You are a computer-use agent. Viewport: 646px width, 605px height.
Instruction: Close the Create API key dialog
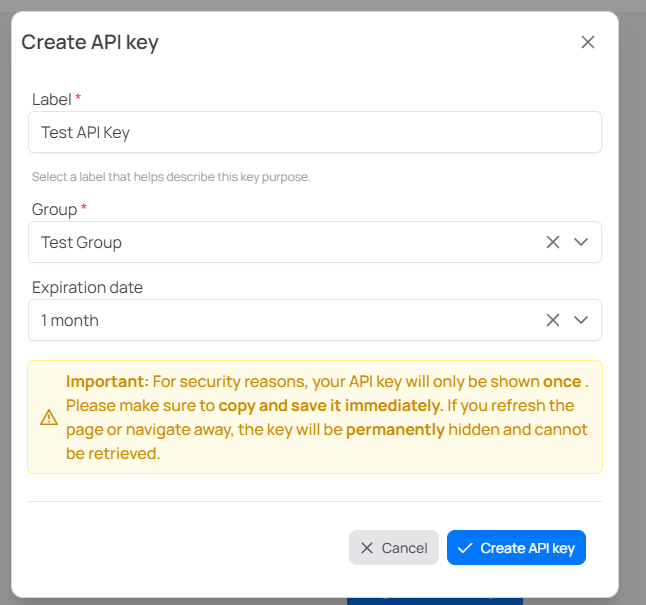pos(588,42)
